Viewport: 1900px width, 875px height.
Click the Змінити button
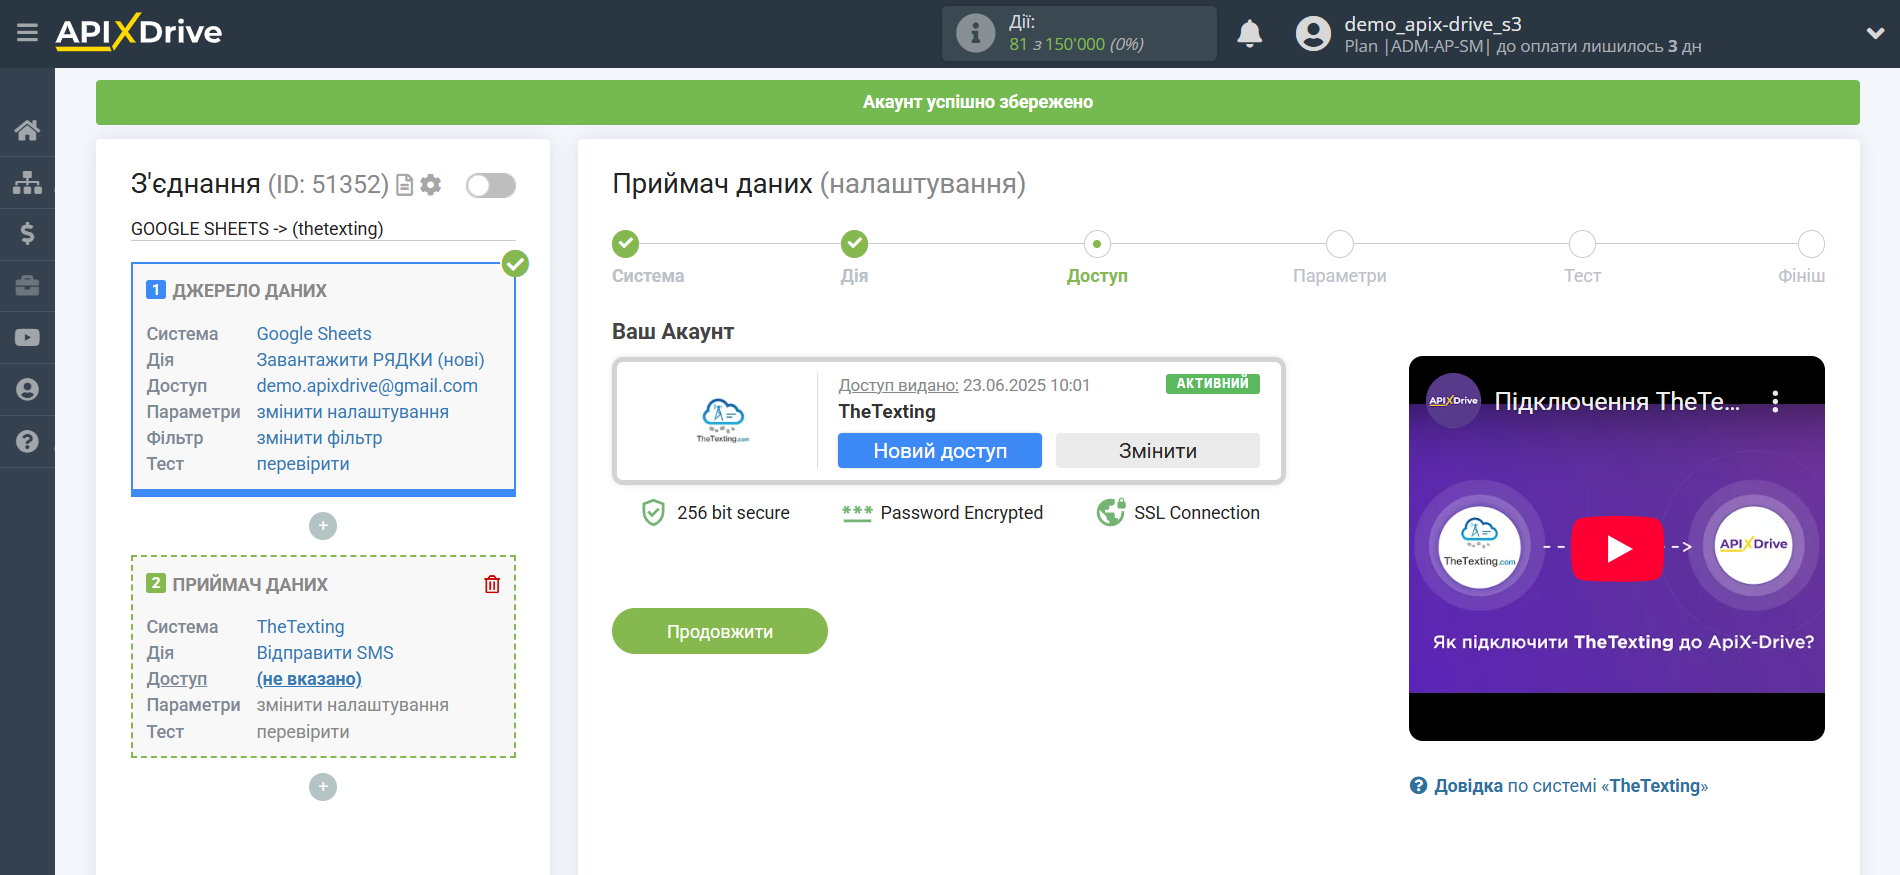(x=1158, y=451)
